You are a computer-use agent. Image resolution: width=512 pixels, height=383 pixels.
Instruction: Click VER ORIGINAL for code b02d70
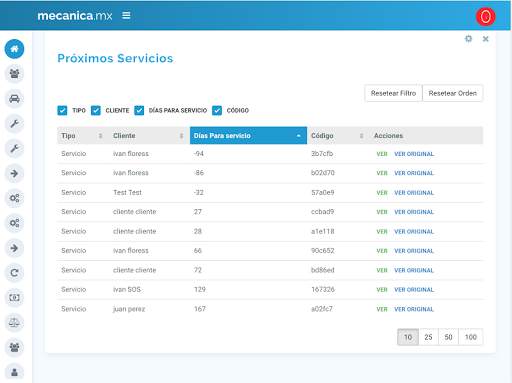point(414,173)
